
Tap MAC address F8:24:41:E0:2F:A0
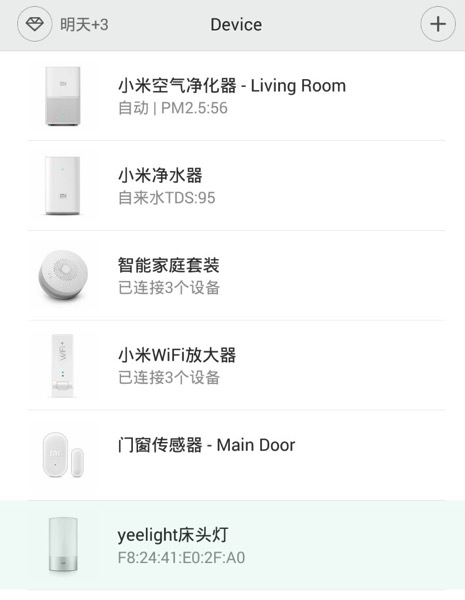tap(181, 558)
